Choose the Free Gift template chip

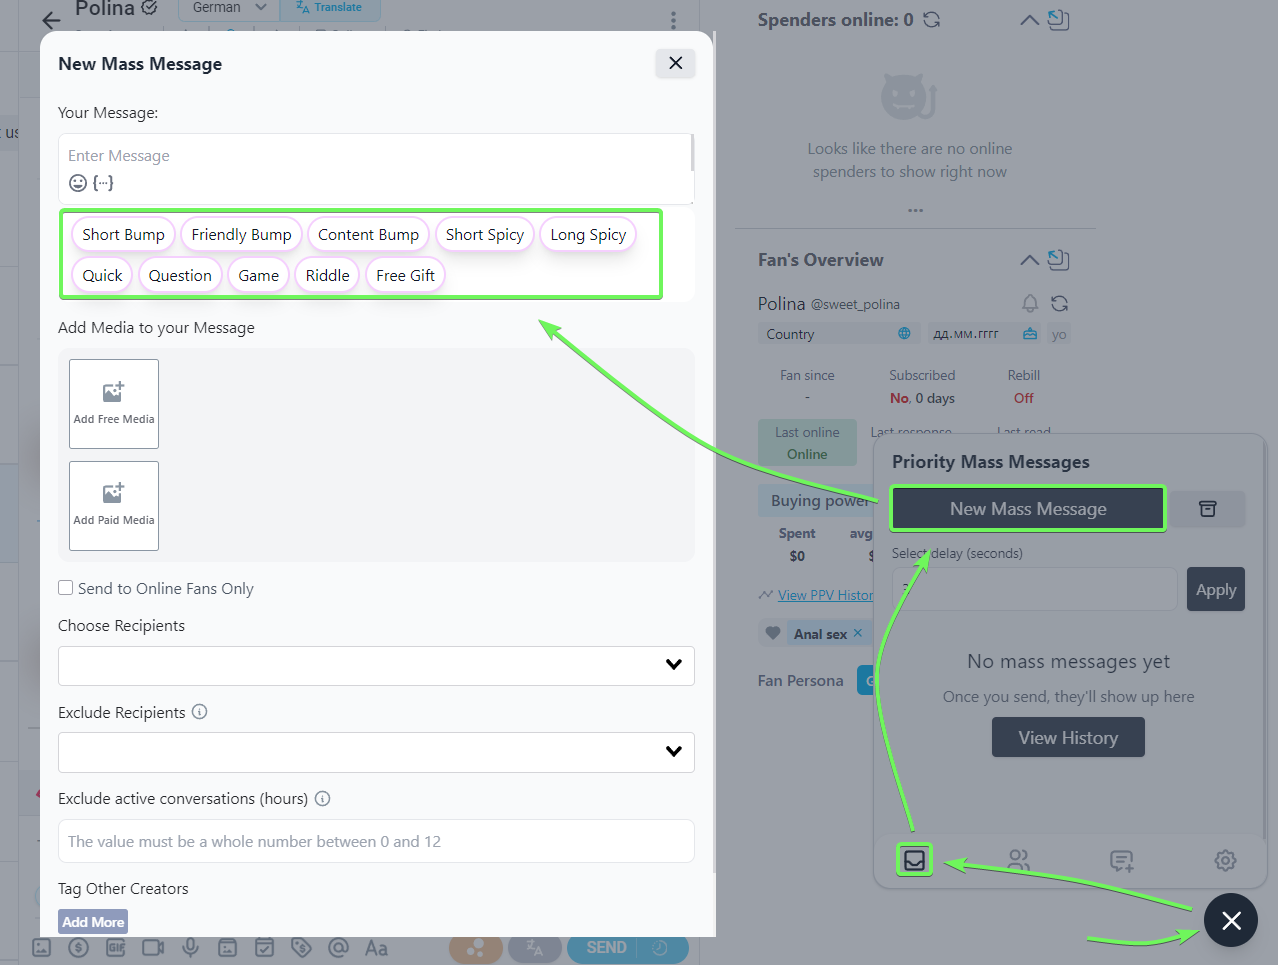[x=405, y=276]
